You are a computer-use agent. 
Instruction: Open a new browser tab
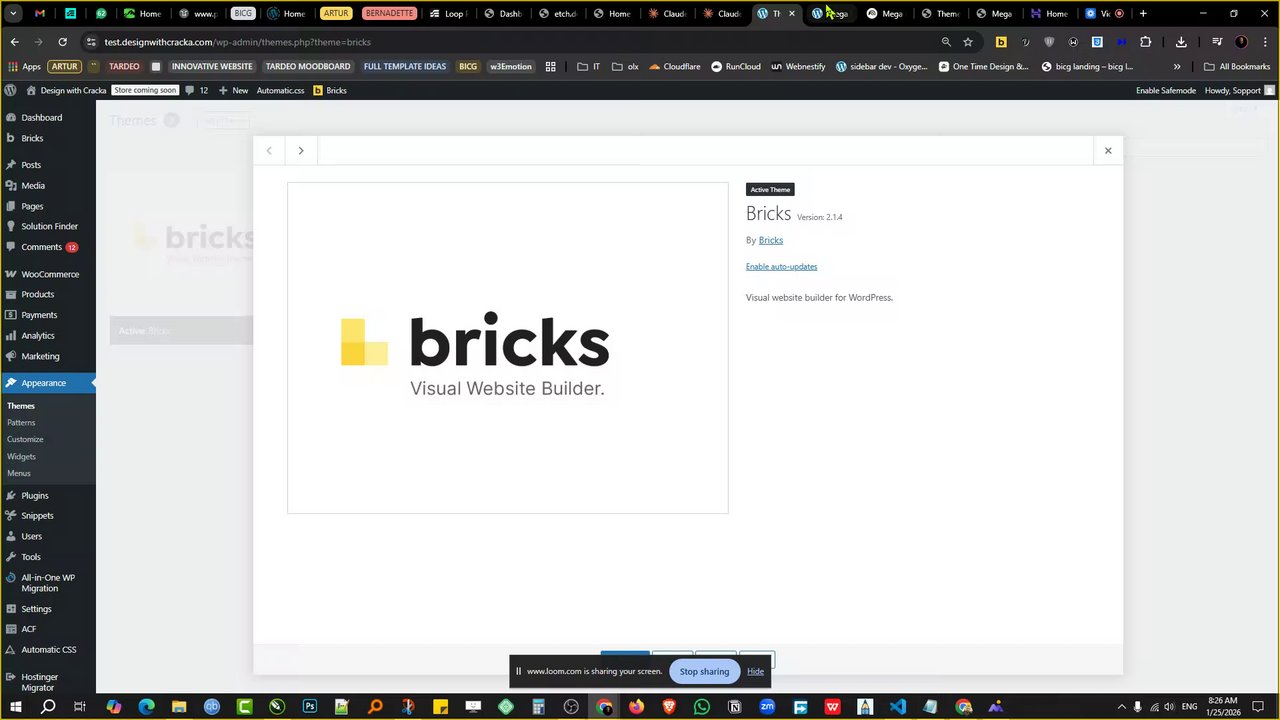pyautogui.click(x=1143, y=14)
